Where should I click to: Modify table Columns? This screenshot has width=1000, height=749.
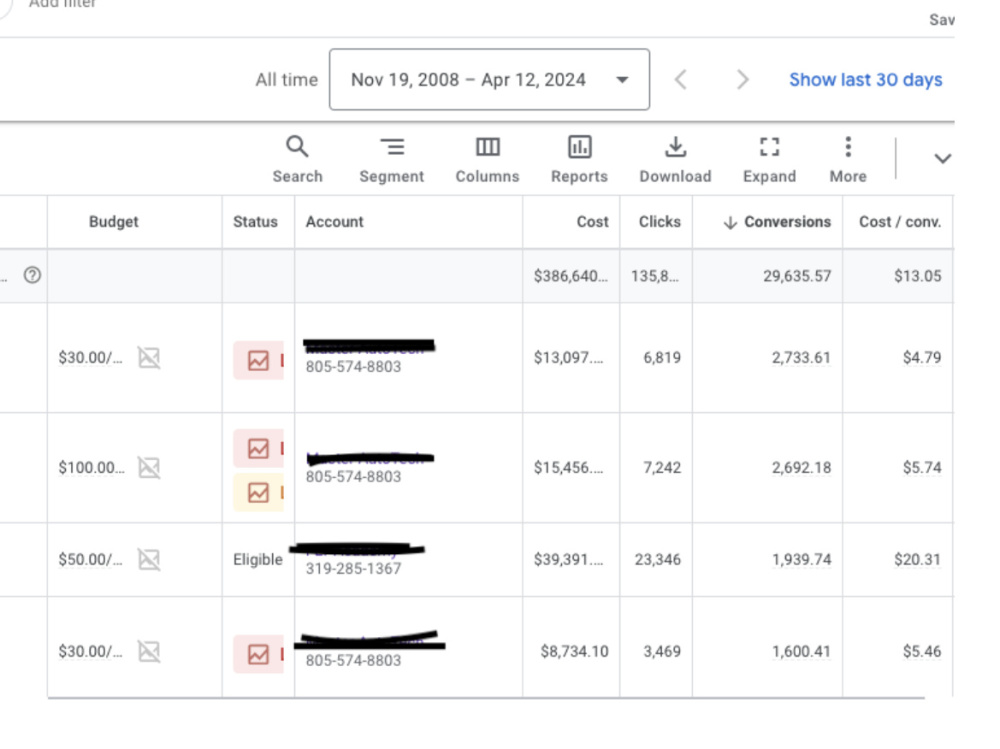pyautogui.click(x=487, y=159)
